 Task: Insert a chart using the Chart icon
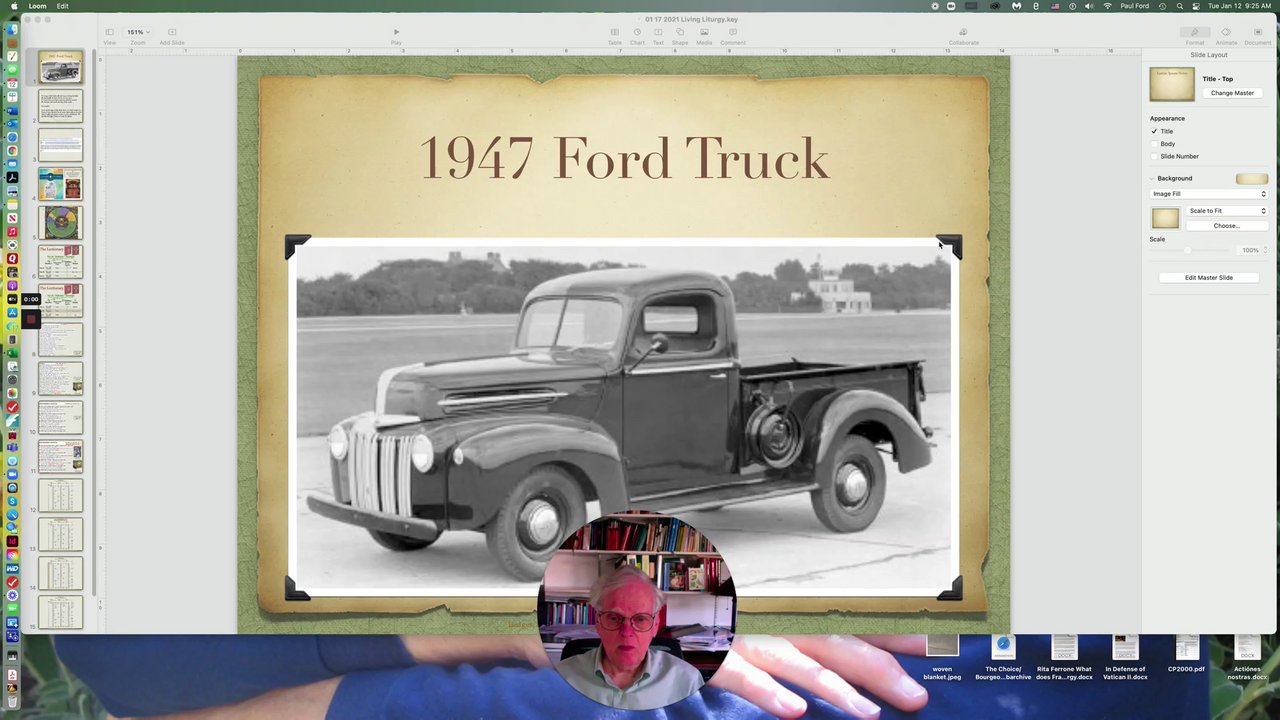[x=637, y=35]
